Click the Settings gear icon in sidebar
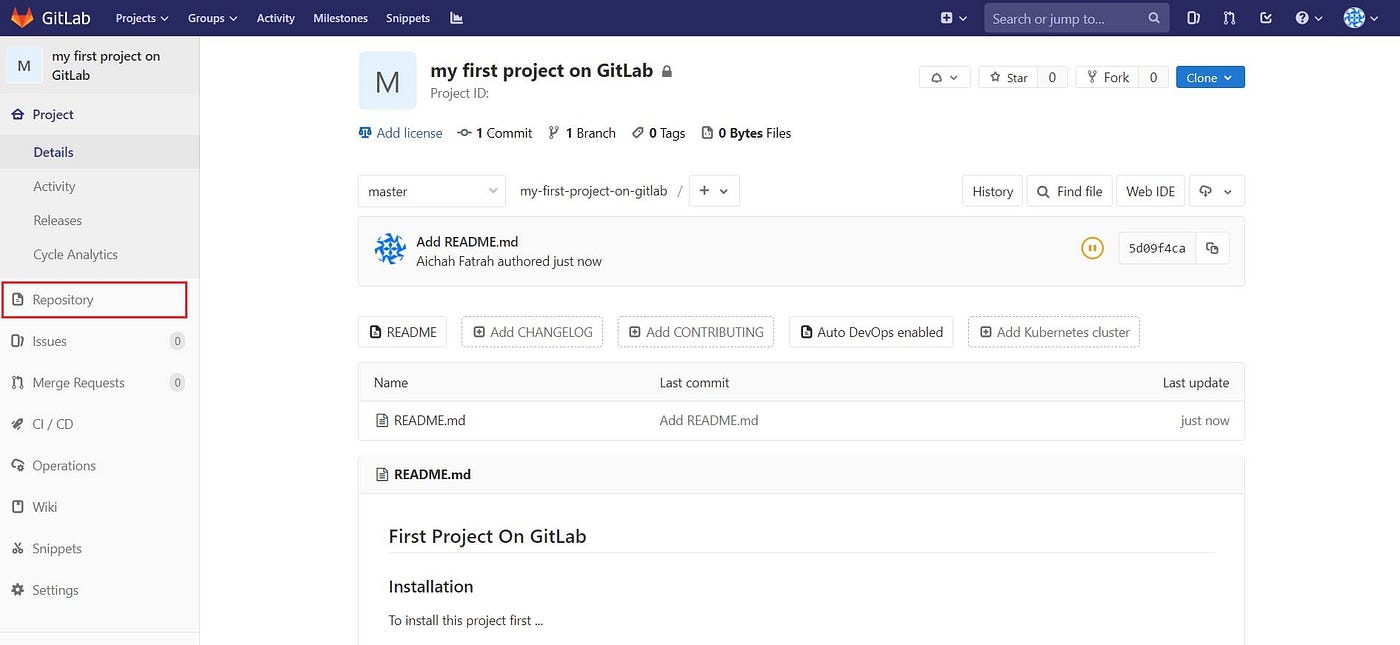 tap(17, 590)
